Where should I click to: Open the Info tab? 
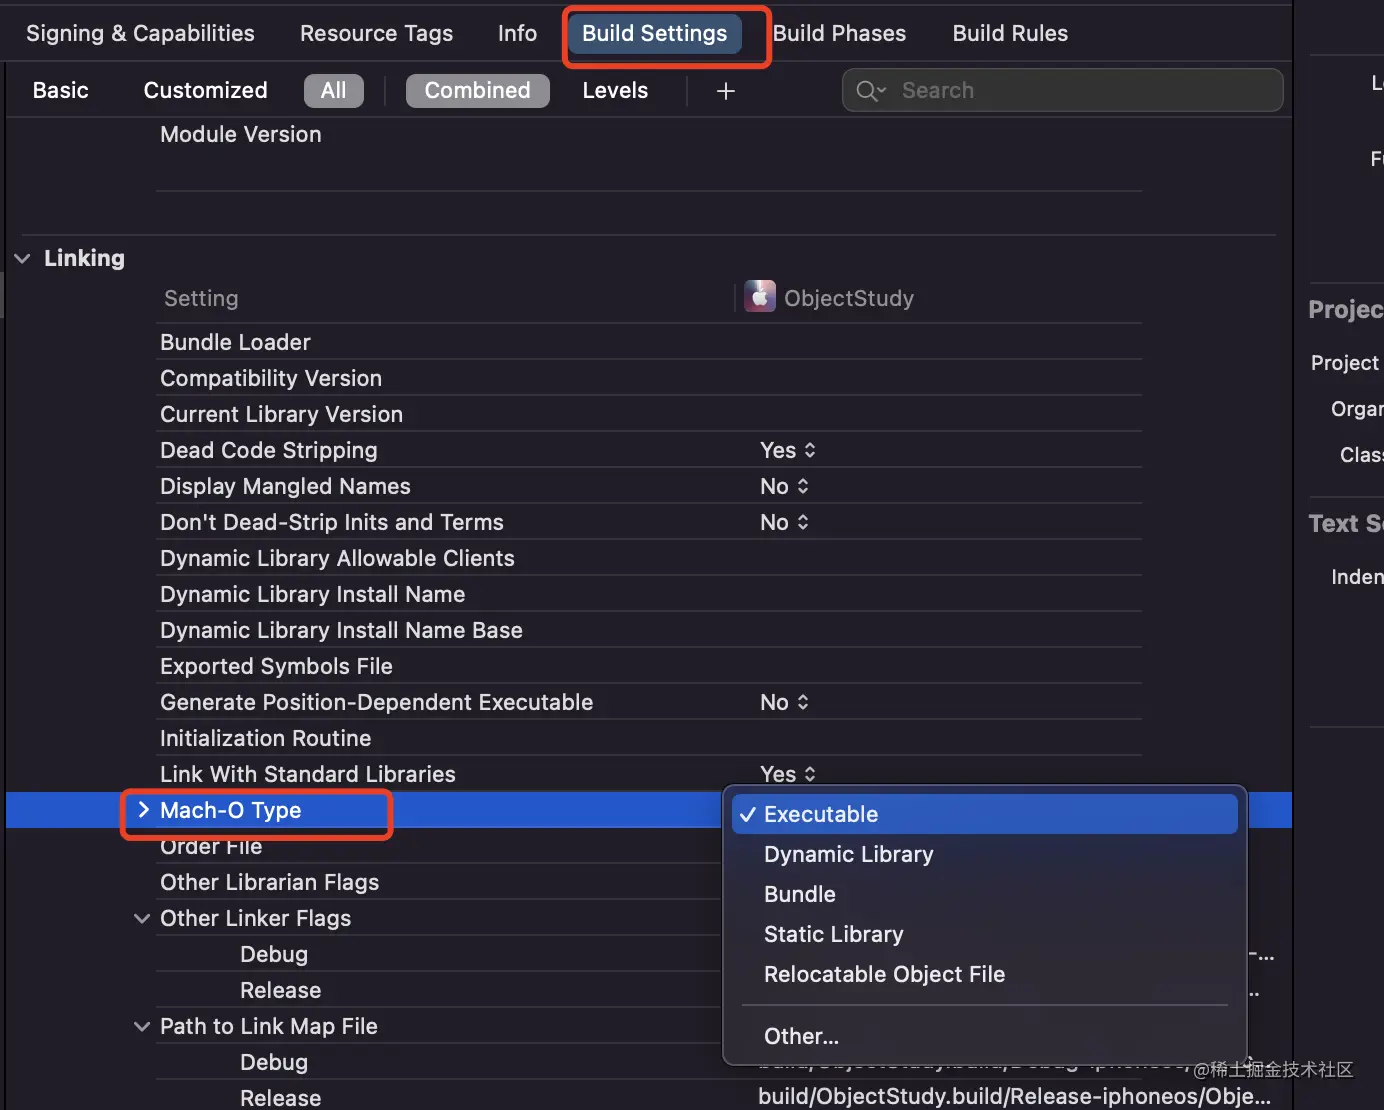pyautogui.click(x=517, y=33)
